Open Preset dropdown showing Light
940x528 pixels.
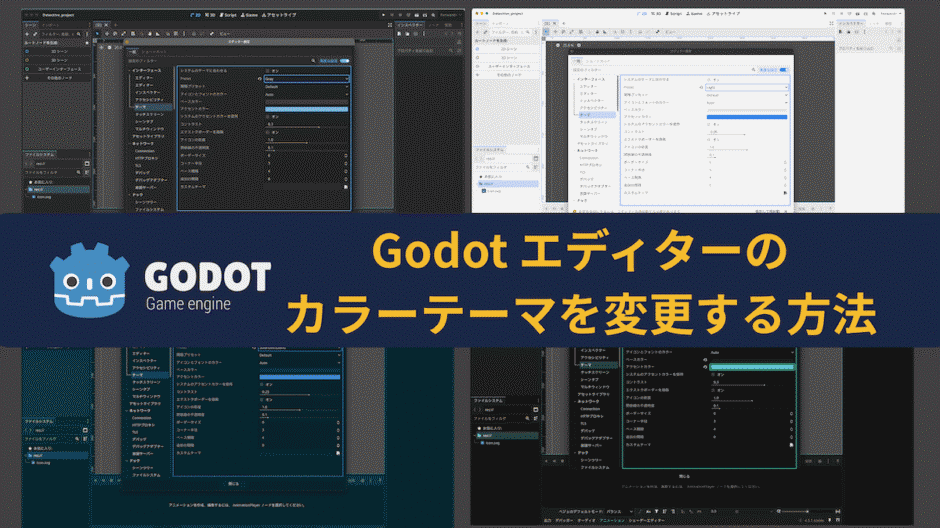[x=747, y=87]
